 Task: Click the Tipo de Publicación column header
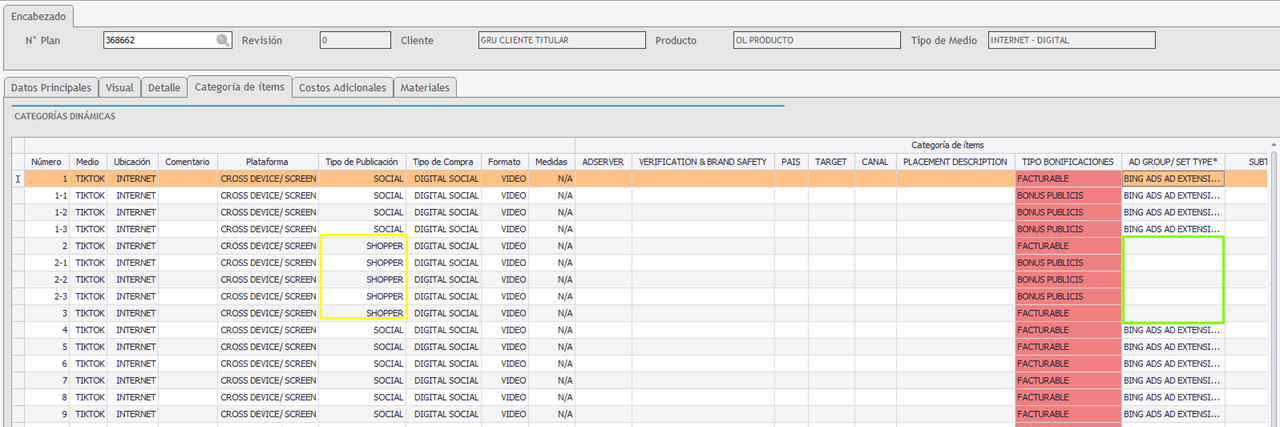tap(362, 161)
